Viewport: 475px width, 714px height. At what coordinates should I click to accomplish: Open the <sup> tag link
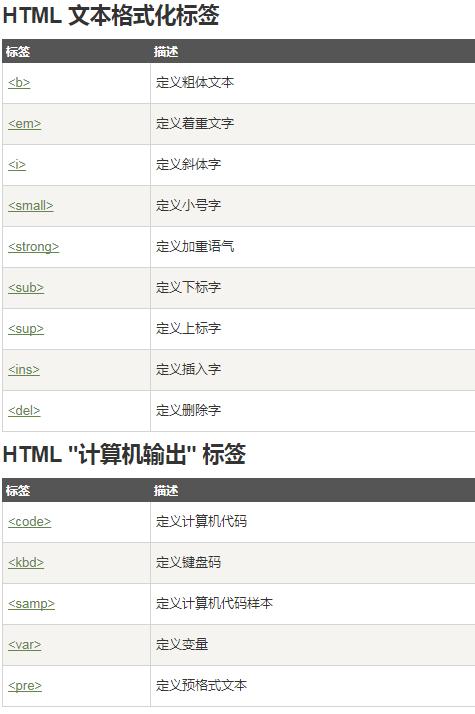click(26, 329)
